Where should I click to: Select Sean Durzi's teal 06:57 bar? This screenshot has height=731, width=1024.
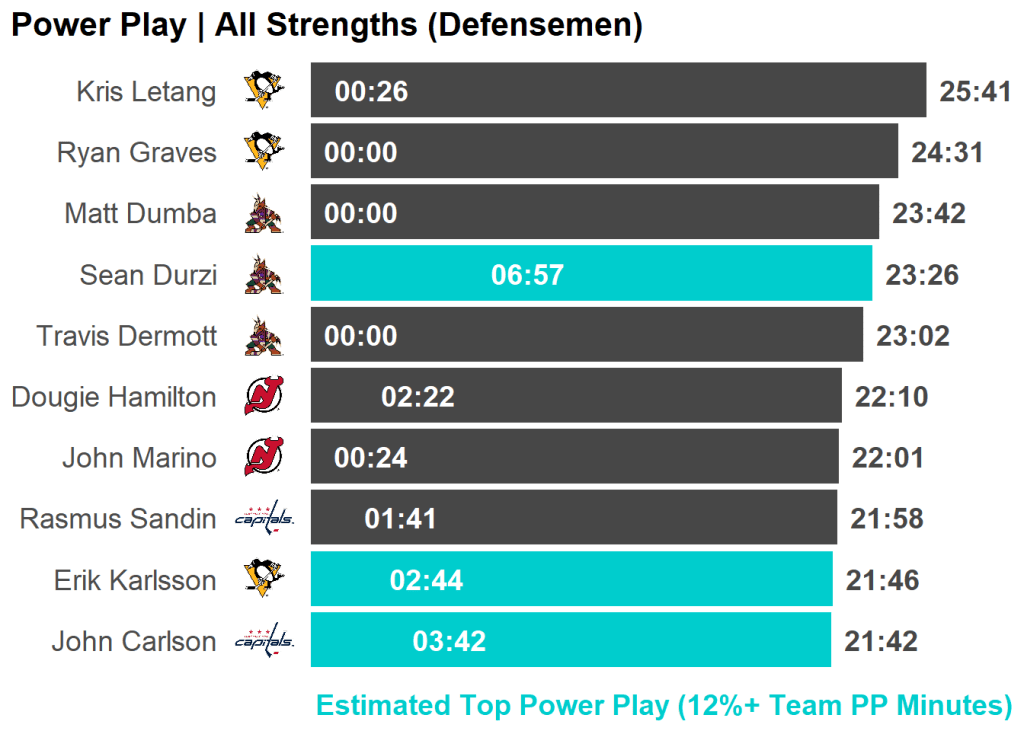[591, 274]
